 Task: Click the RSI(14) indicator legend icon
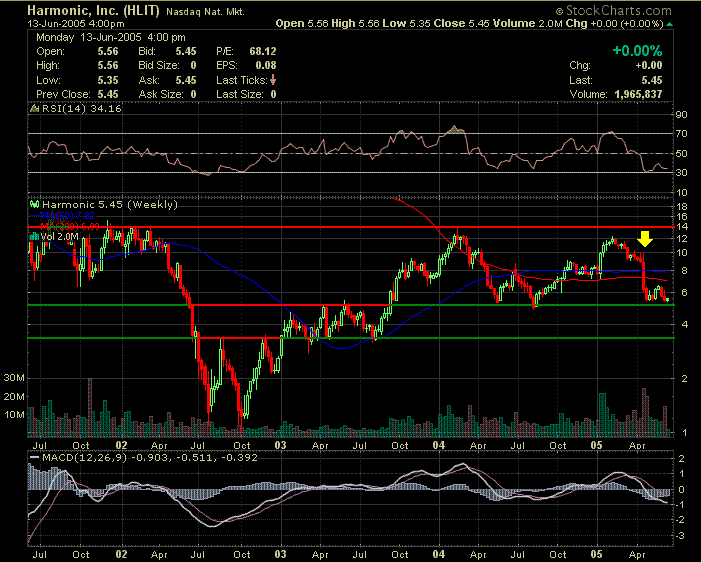(x=34, y=109)
